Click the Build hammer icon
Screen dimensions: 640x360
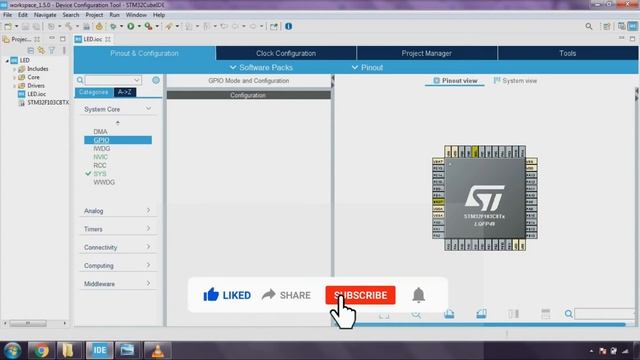(x=69, y=26)
